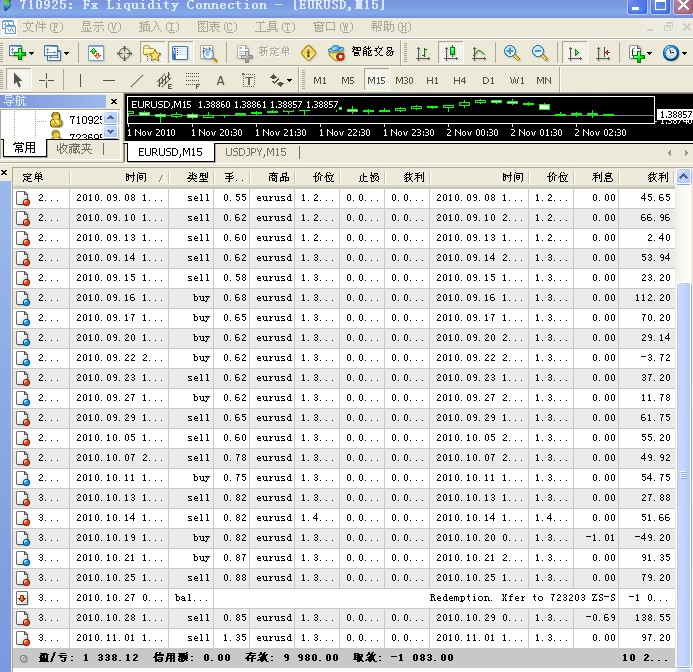Screen dimensions: 693x672
Task: Switch chart to bar chart display
Action: [423, 53]
